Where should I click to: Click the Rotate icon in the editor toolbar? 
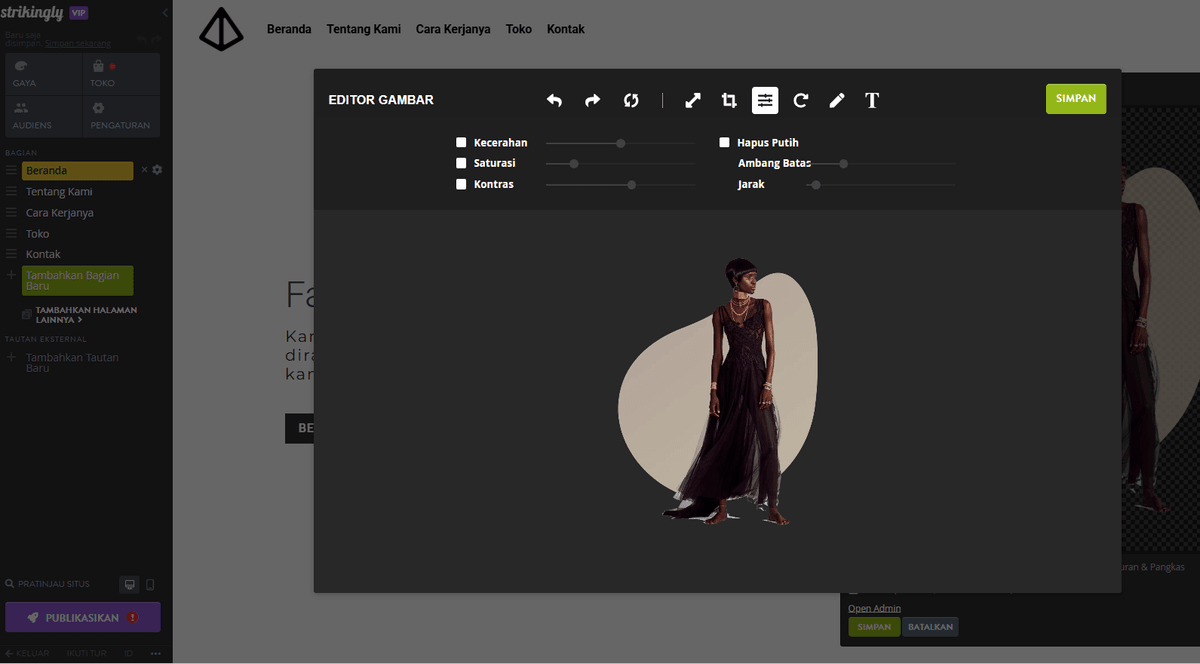click(800, 100)
